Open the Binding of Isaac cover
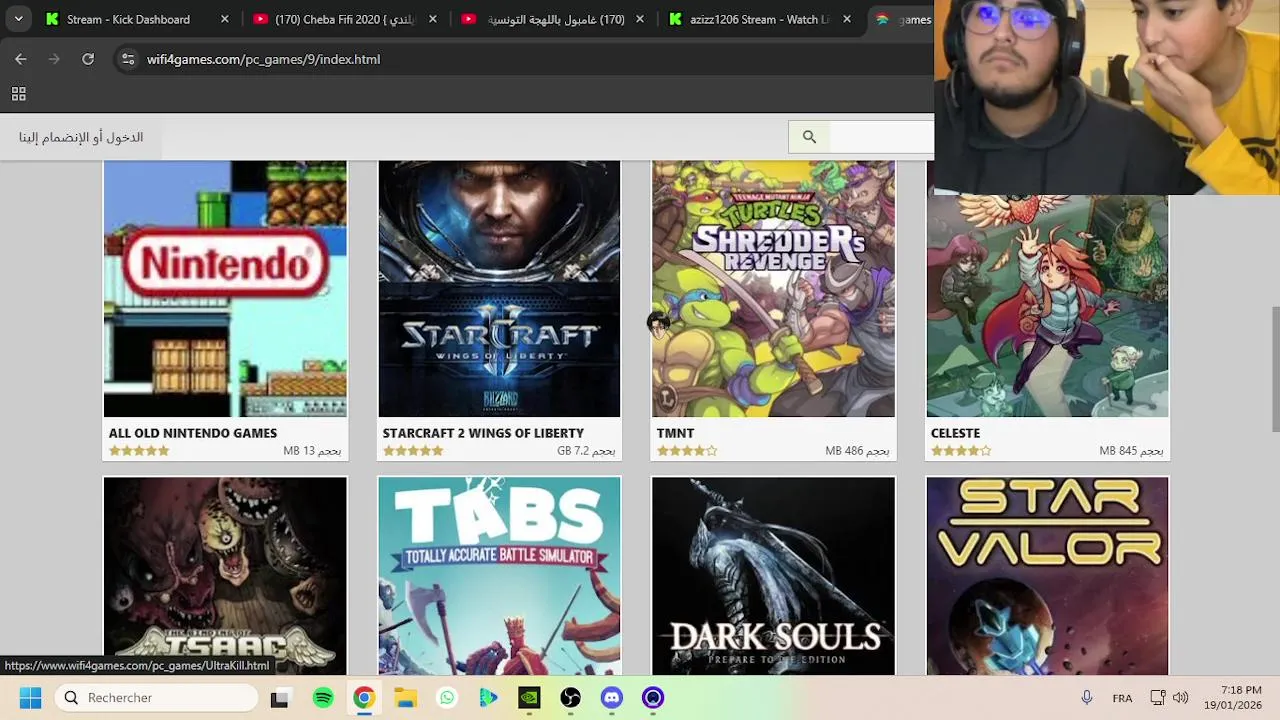 click(x=225, y=576)
